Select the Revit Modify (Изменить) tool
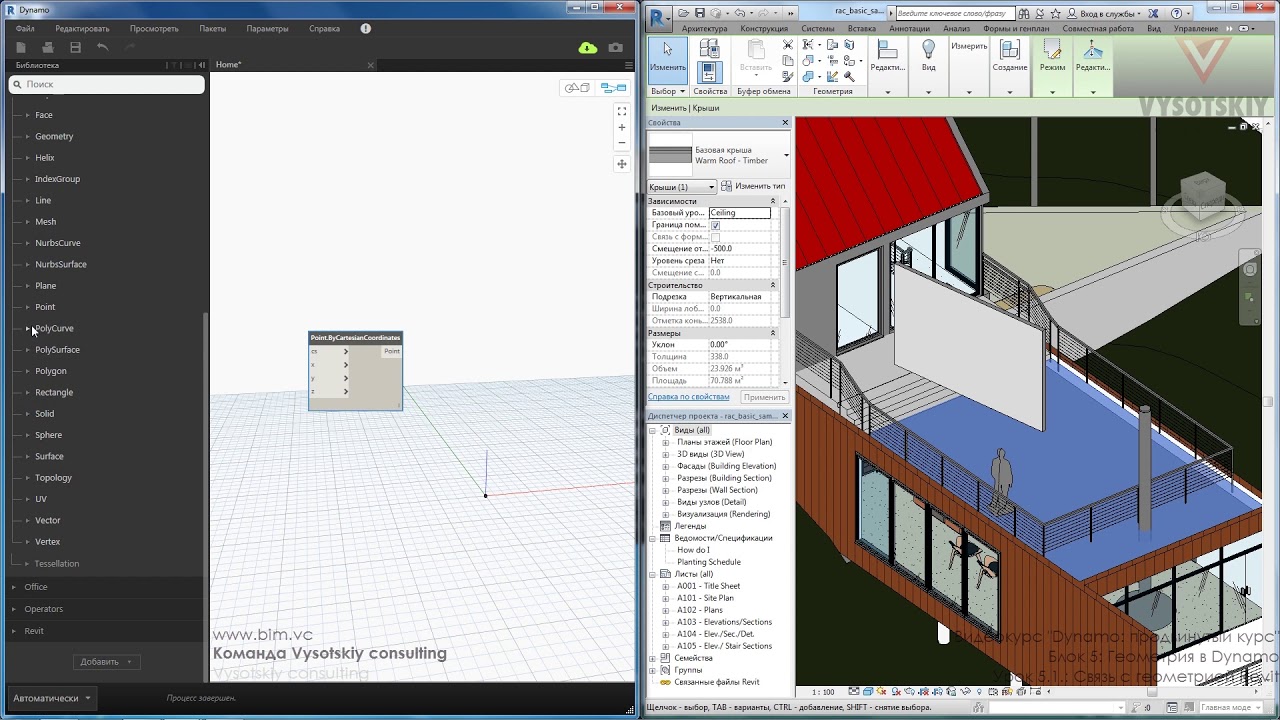The width and height of the screenshot is (1280, 720). 668,60
